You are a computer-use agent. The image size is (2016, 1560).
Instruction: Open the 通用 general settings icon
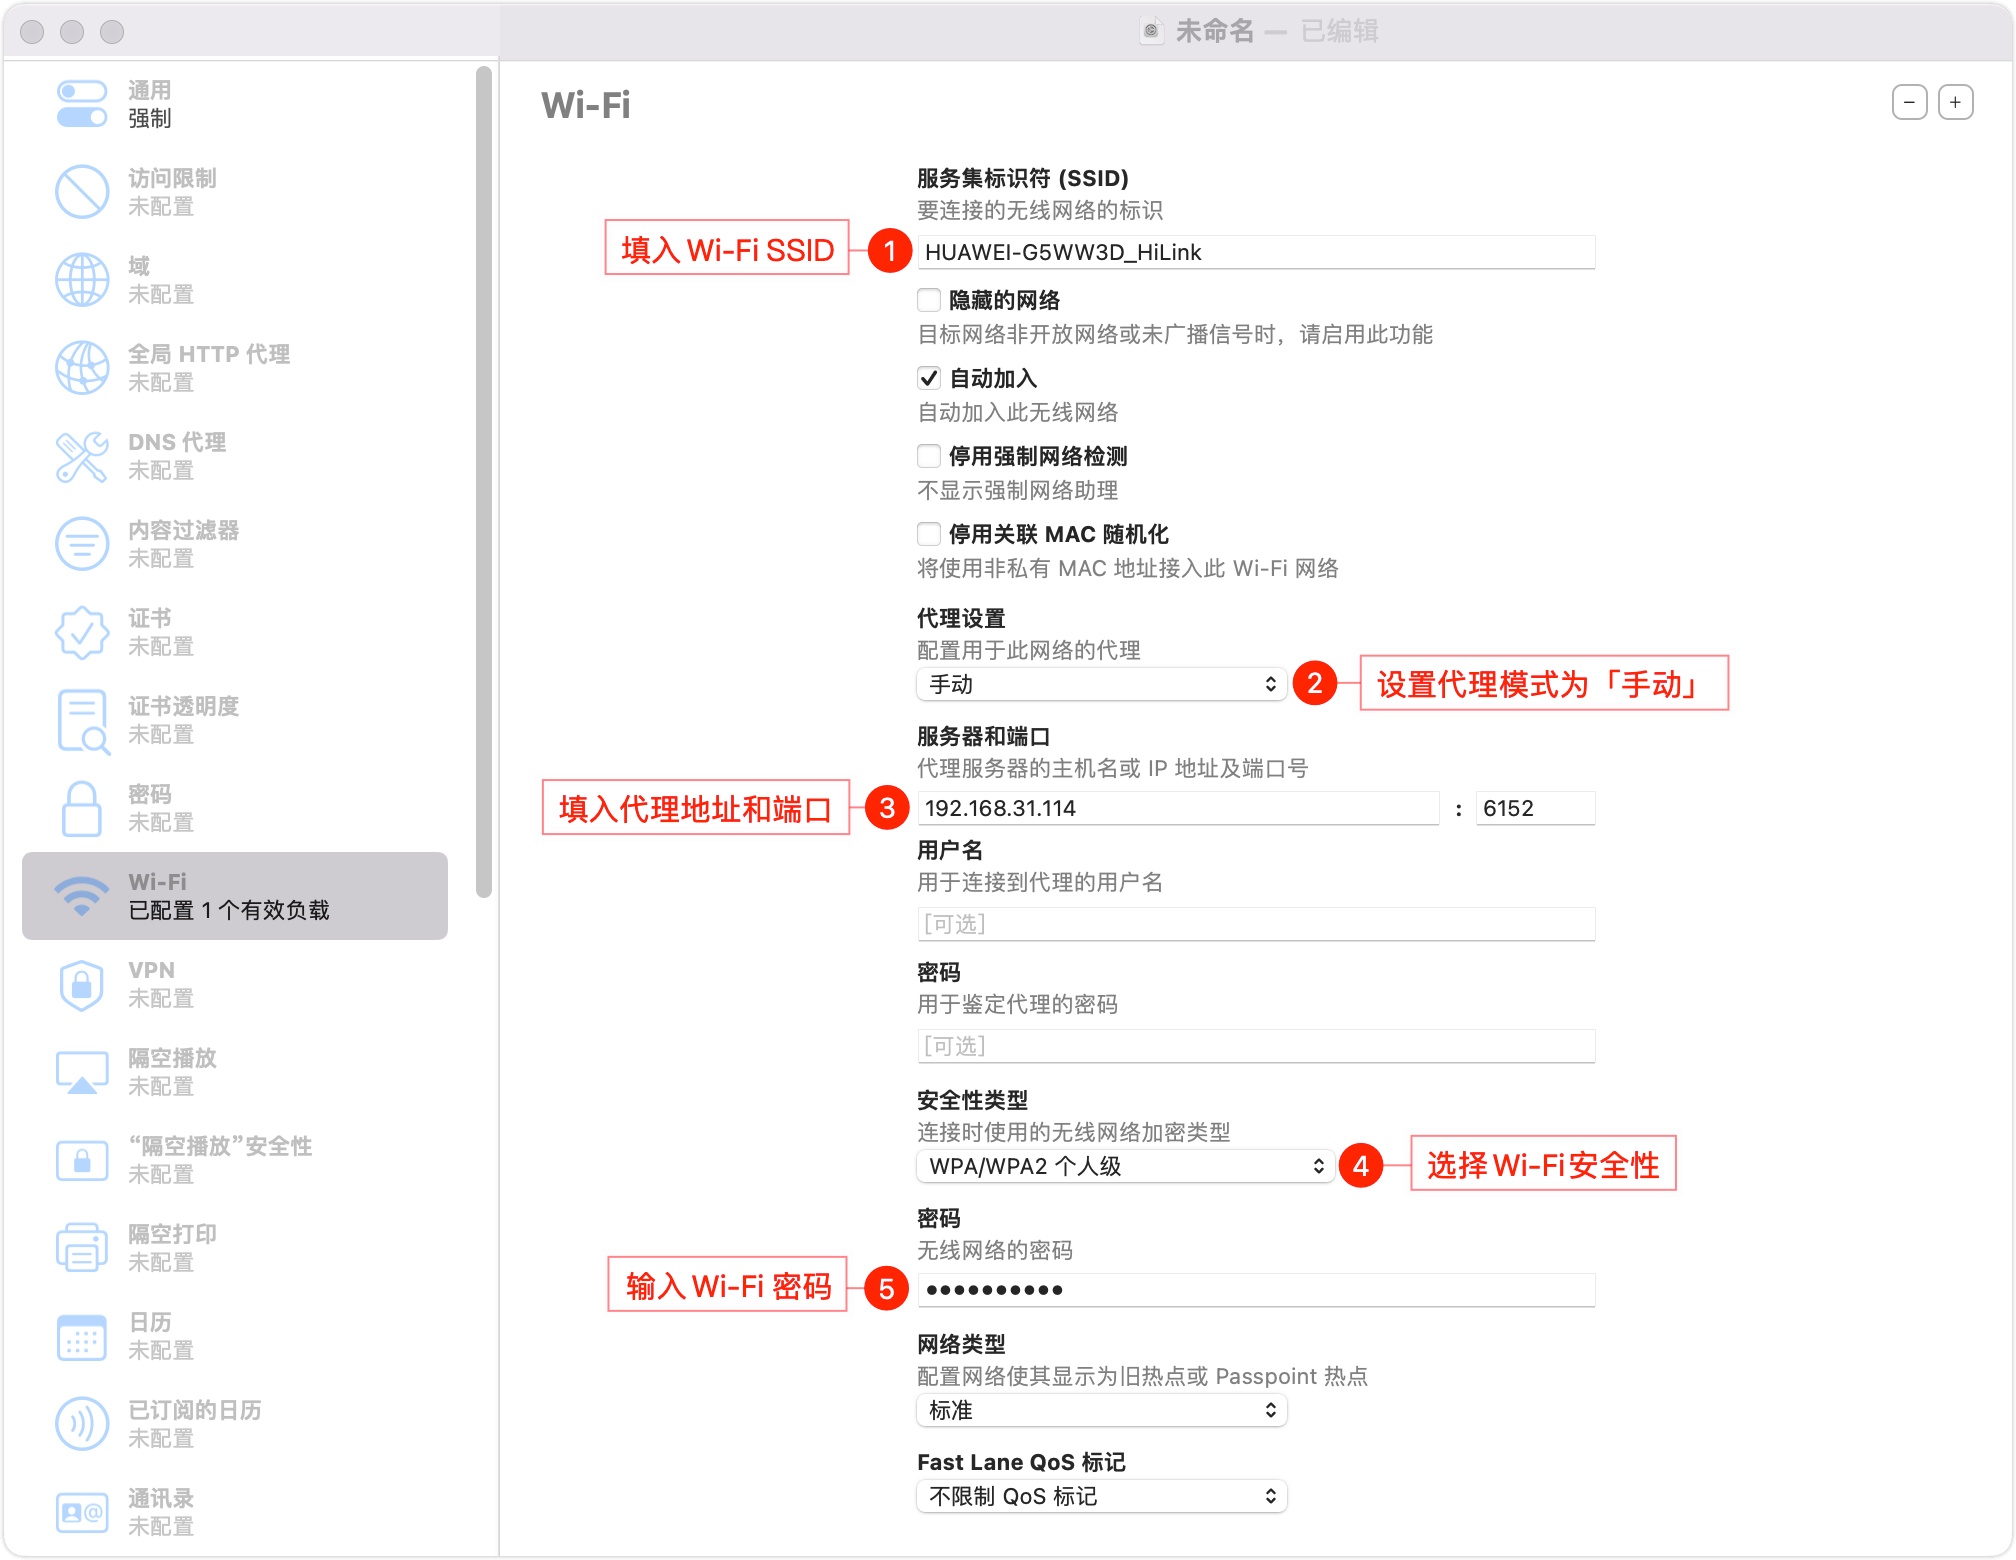[x=82, y=104]
